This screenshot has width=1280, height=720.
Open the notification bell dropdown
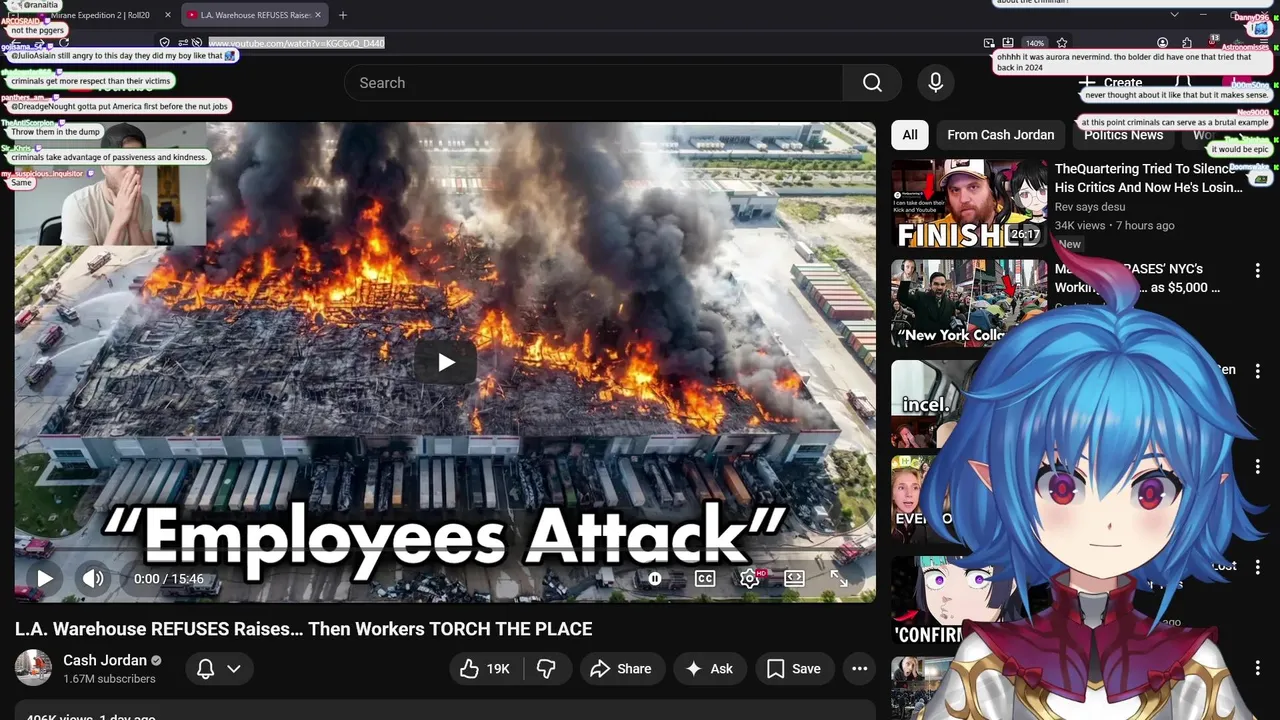[218, 669]
